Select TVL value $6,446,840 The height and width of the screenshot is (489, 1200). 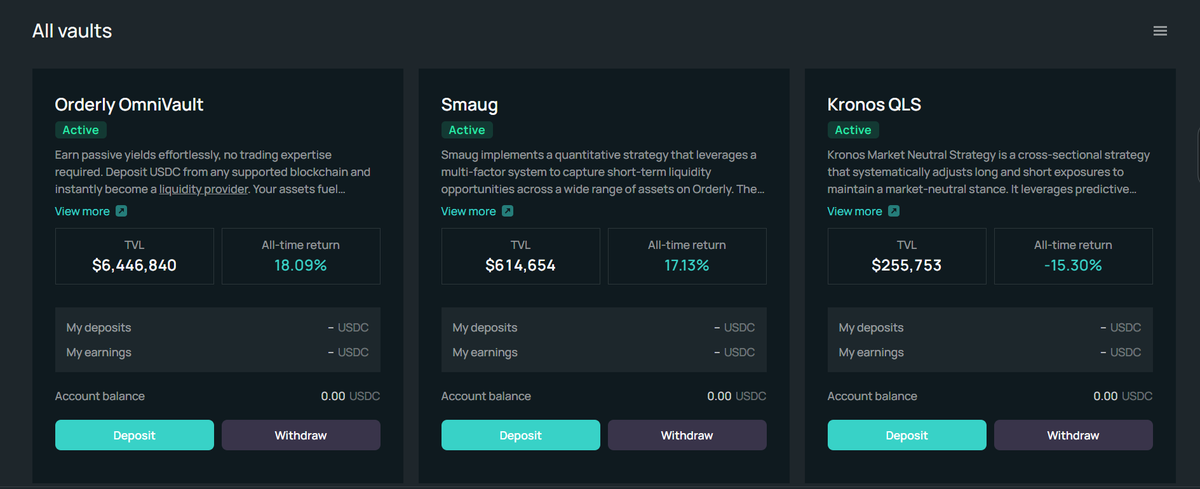134,265
